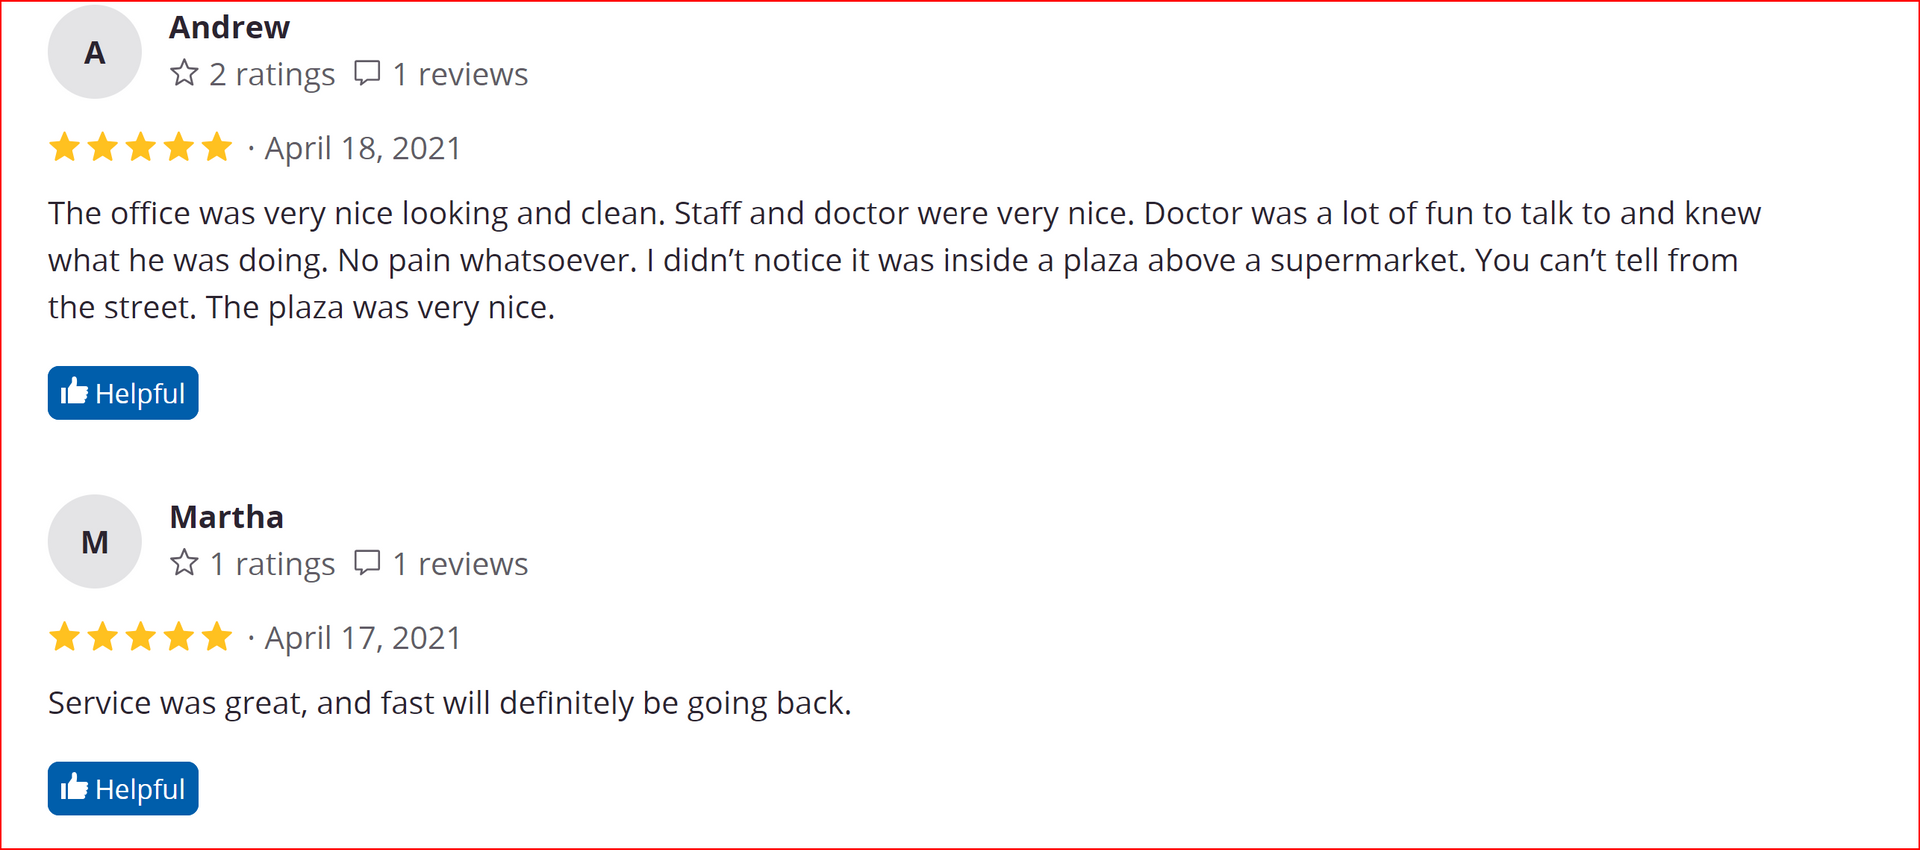Click Andrew's five-star rating row
1920x850 pixels.
pyautogui.click(x=140, y=147)
